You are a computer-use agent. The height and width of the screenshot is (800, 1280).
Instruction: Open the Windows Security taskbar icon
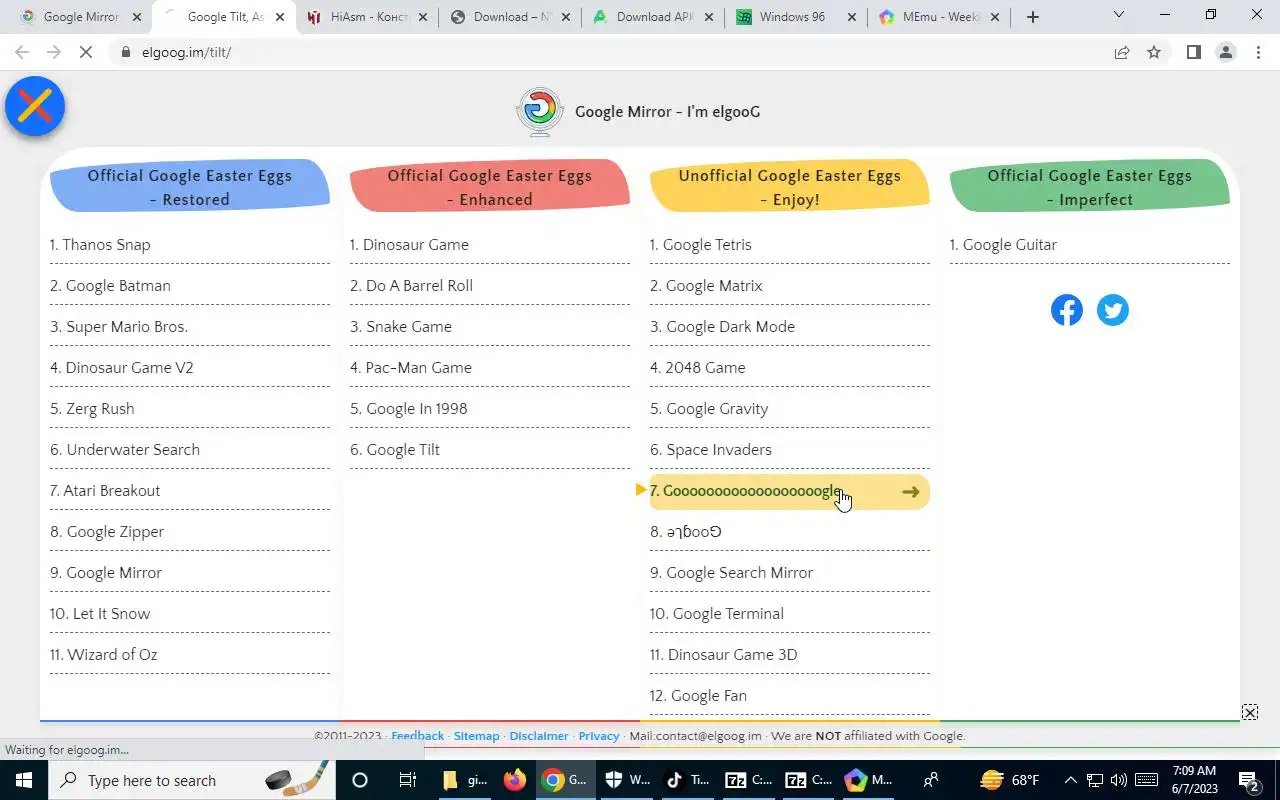point(628,780)
